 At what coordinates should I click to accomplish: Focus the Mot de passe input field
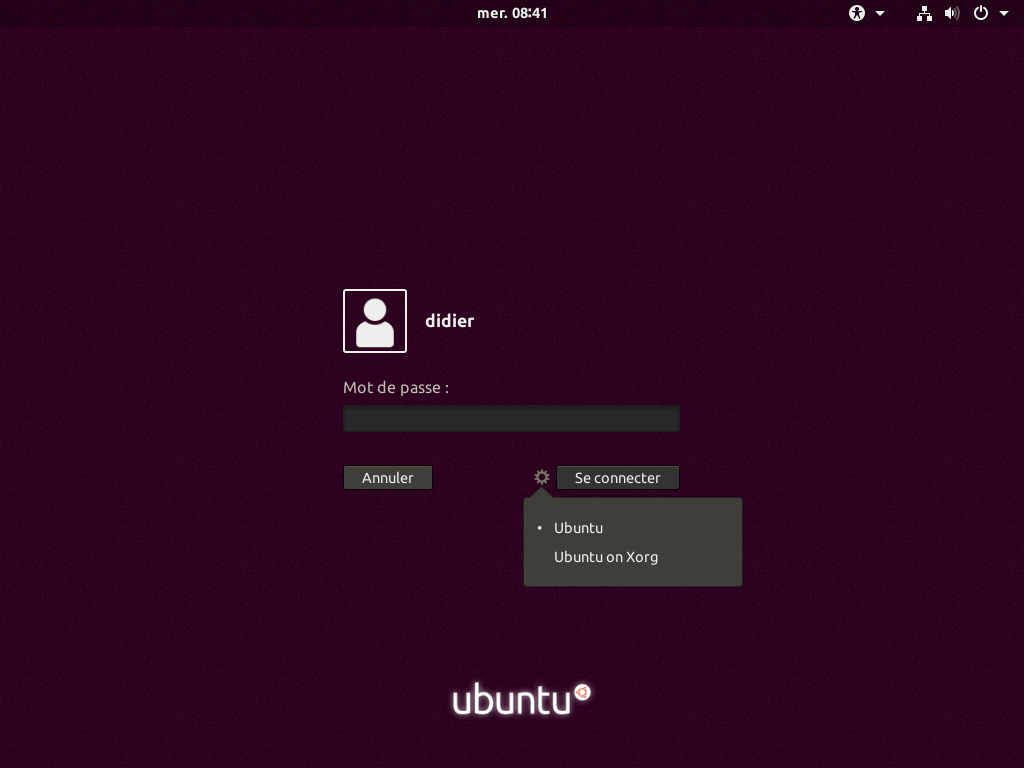coord(511,418)
